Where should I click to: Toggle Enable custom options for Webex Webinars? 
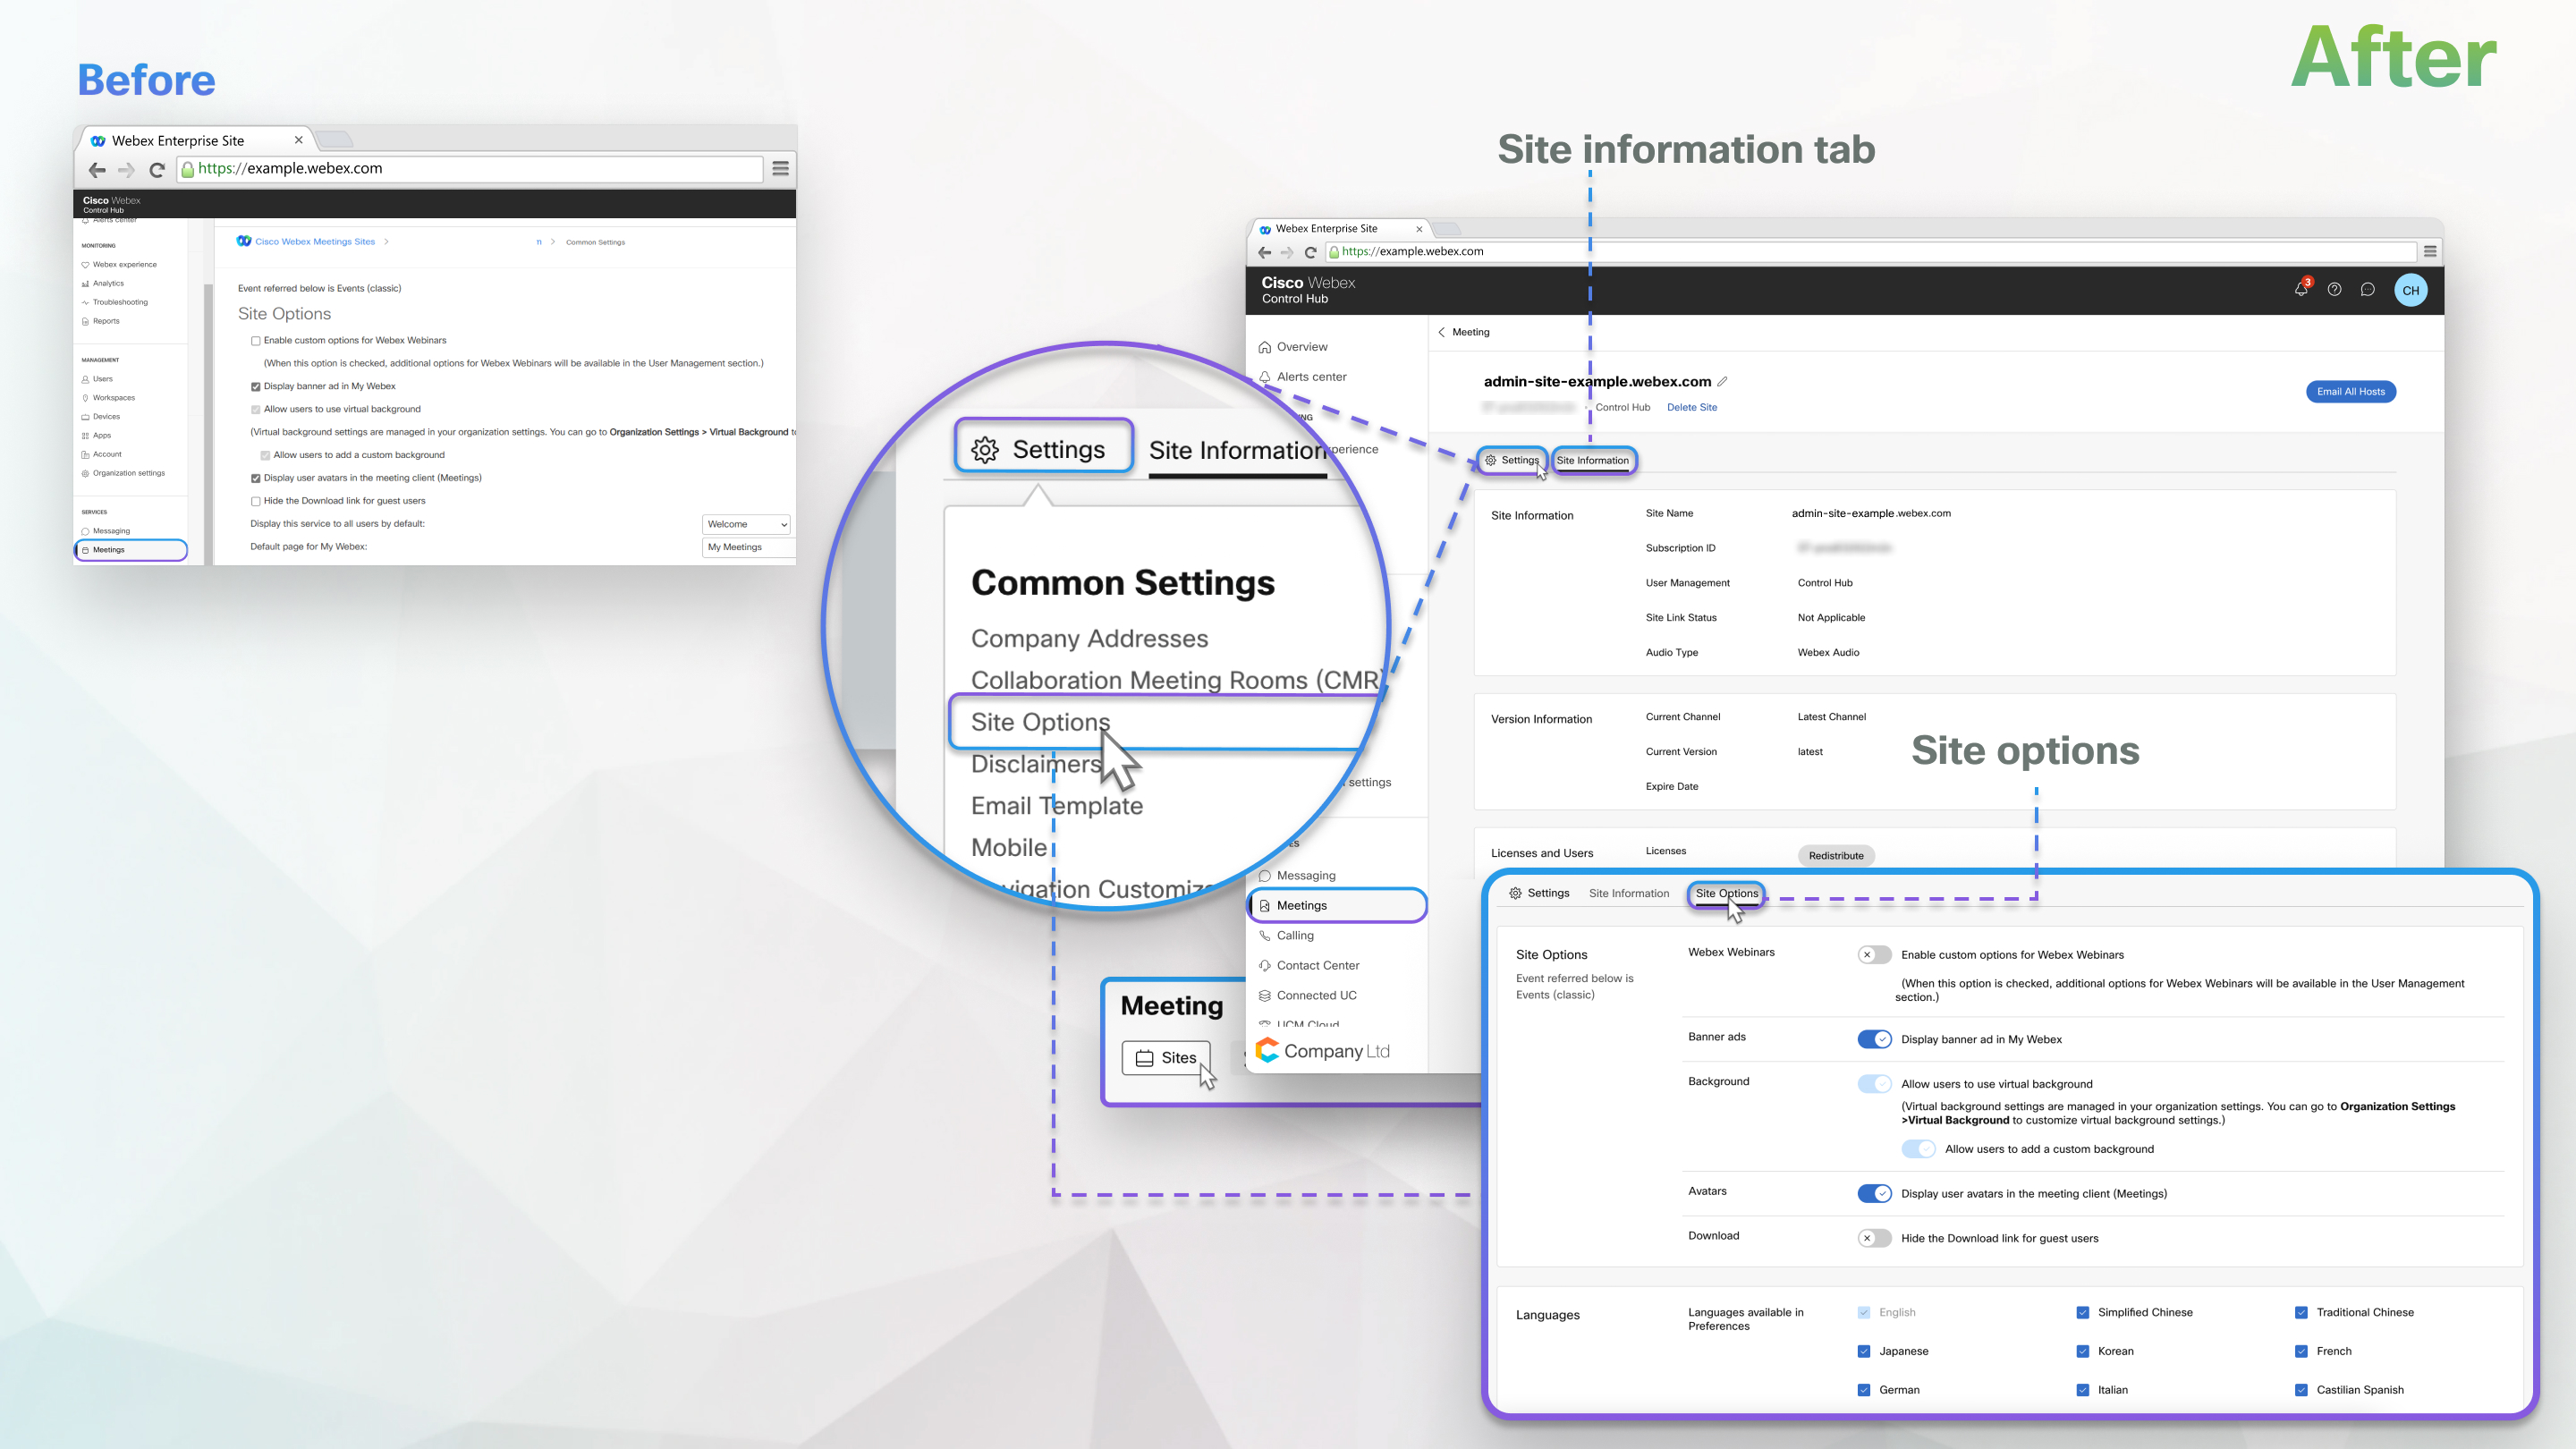click(x=1872, y=953)
